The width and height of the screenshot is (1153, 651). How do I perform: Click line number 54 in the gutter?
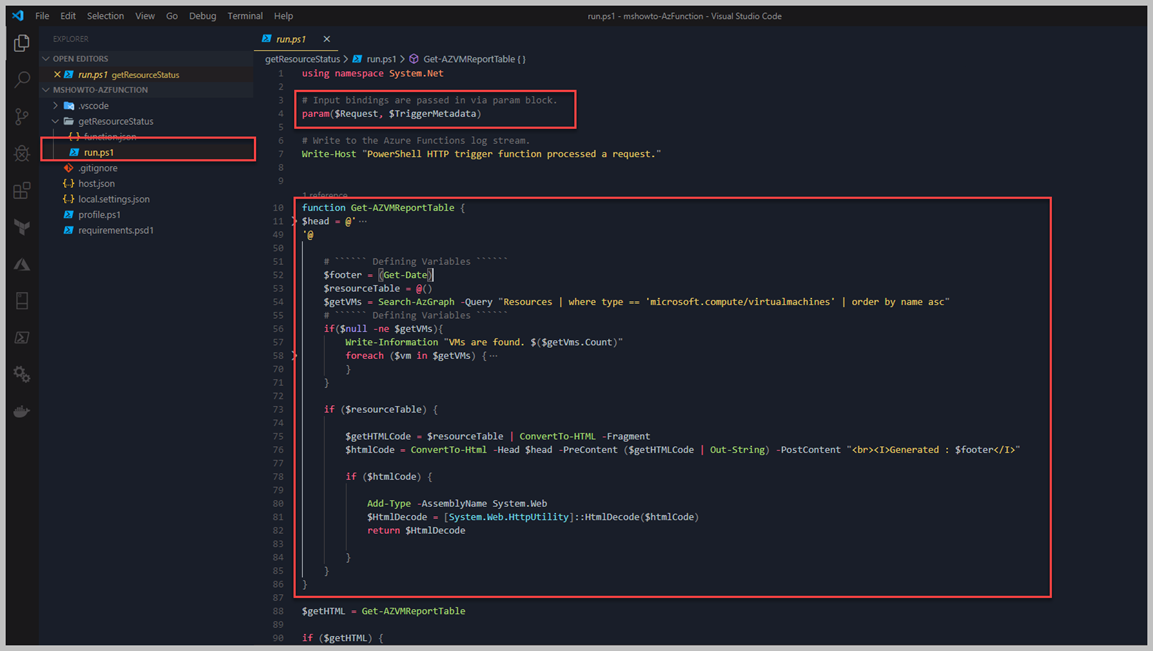[x=277, y=302]
